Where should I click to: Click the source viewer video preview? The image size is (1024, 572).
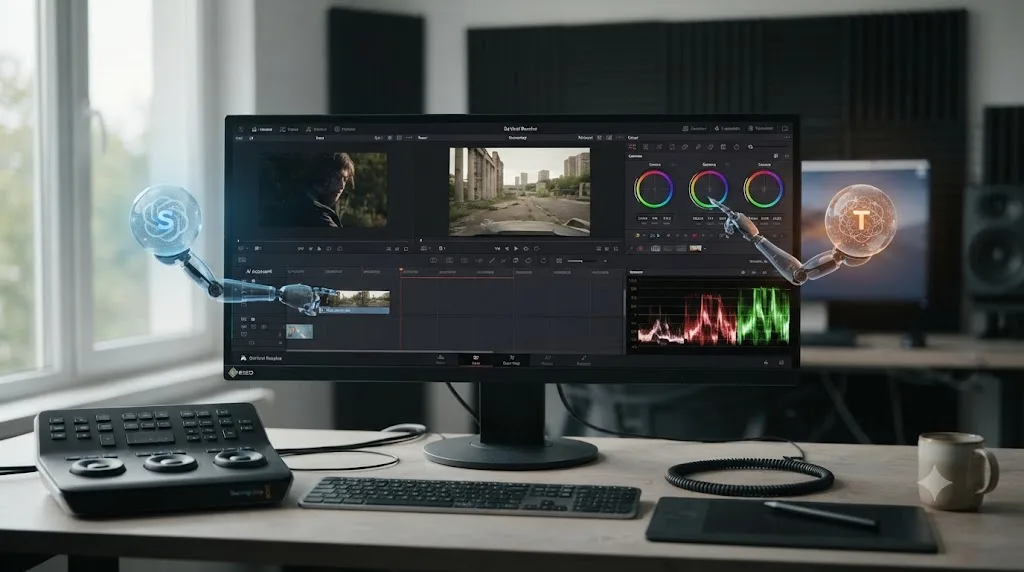pos(324,190)
